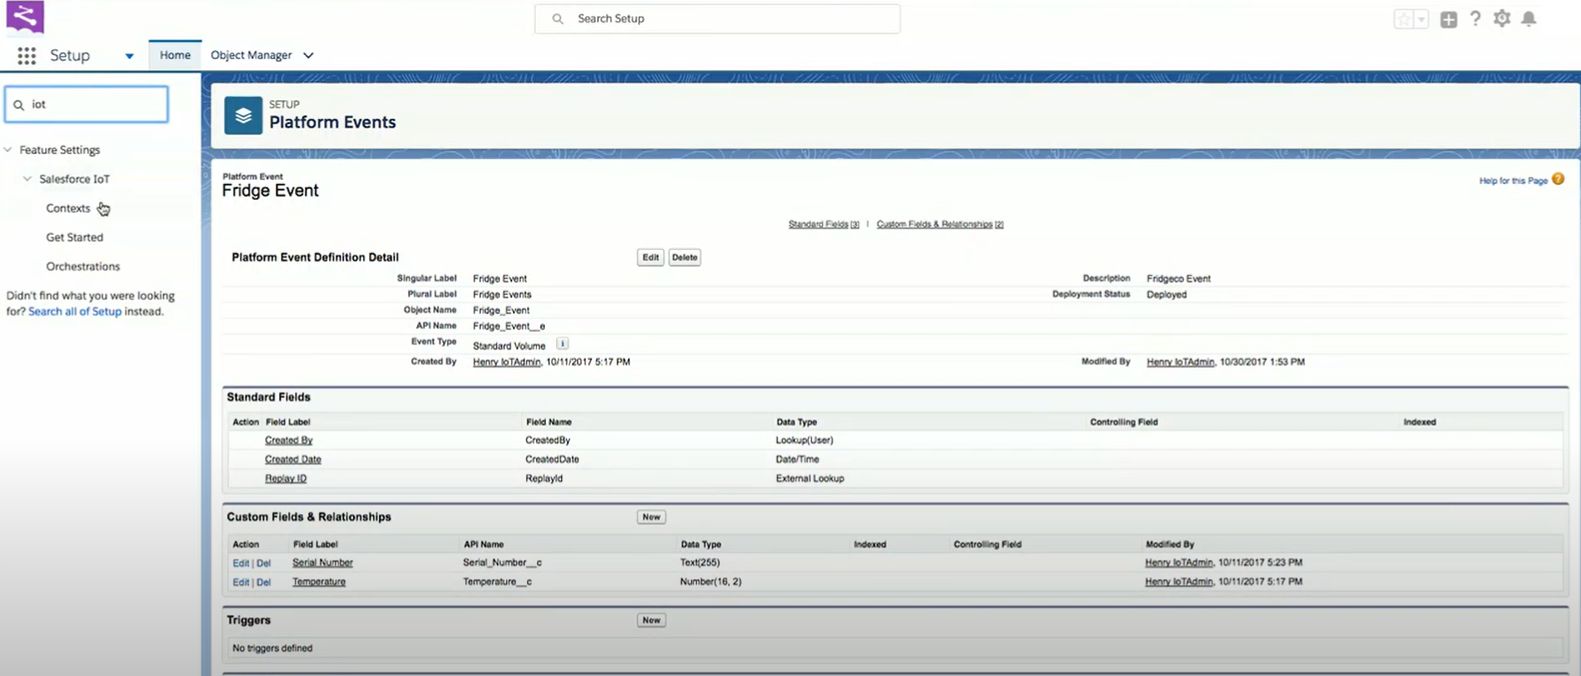Click magnifier icon in Search Setup
Screen dimensions: 1581x676
[x=558, y=19]
